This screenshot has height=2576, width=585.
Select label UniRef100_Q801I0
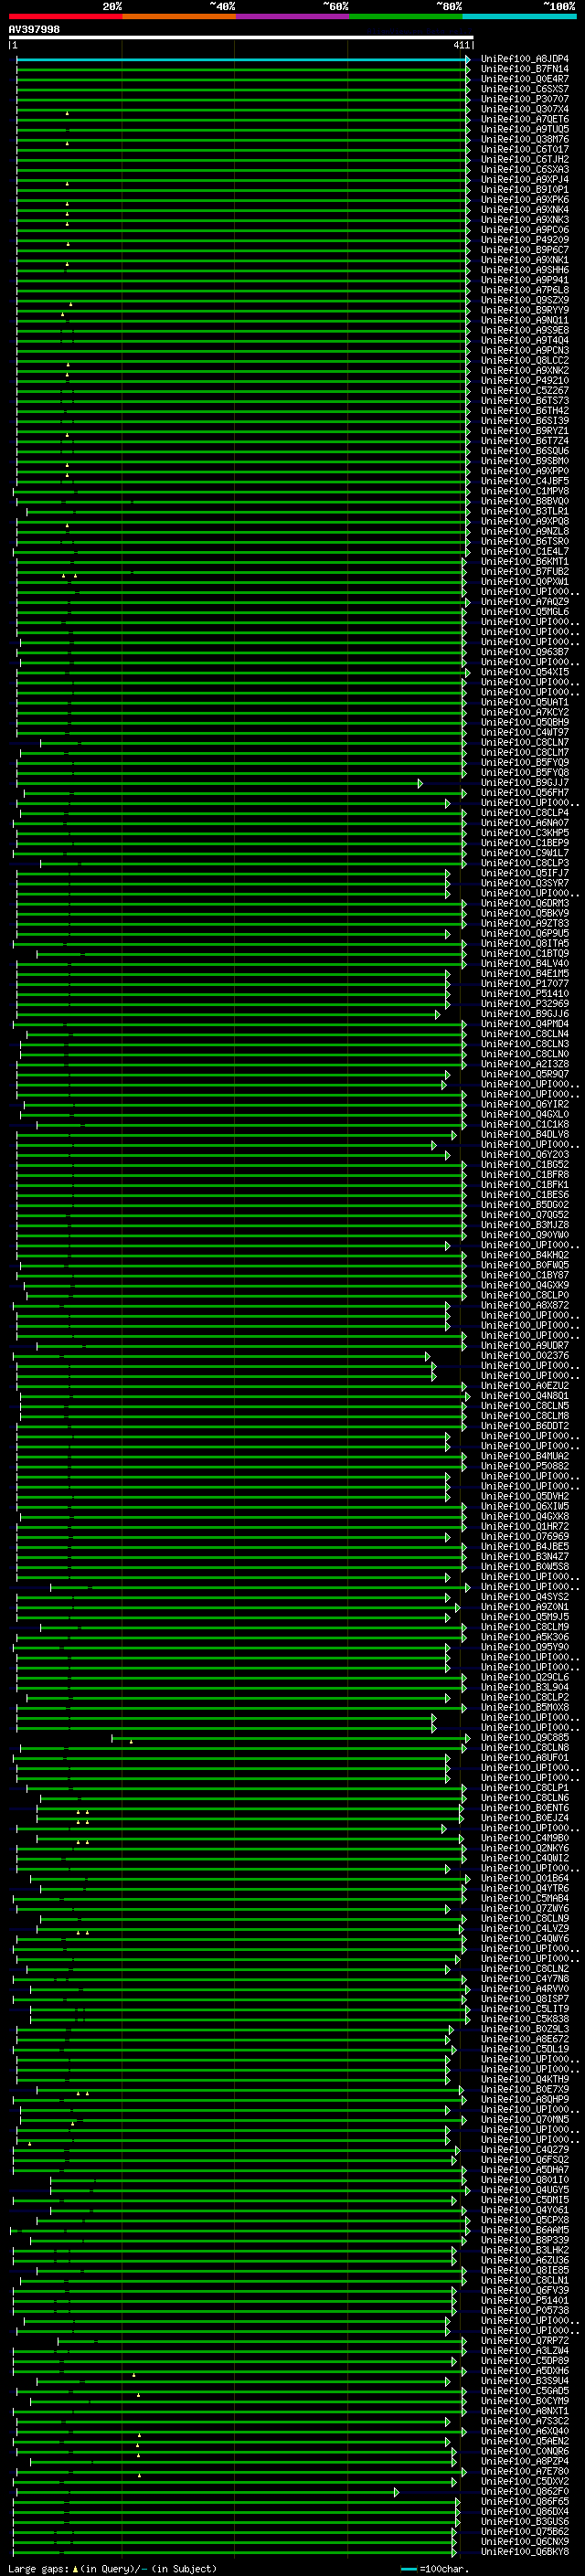[x=525, y=2180]
